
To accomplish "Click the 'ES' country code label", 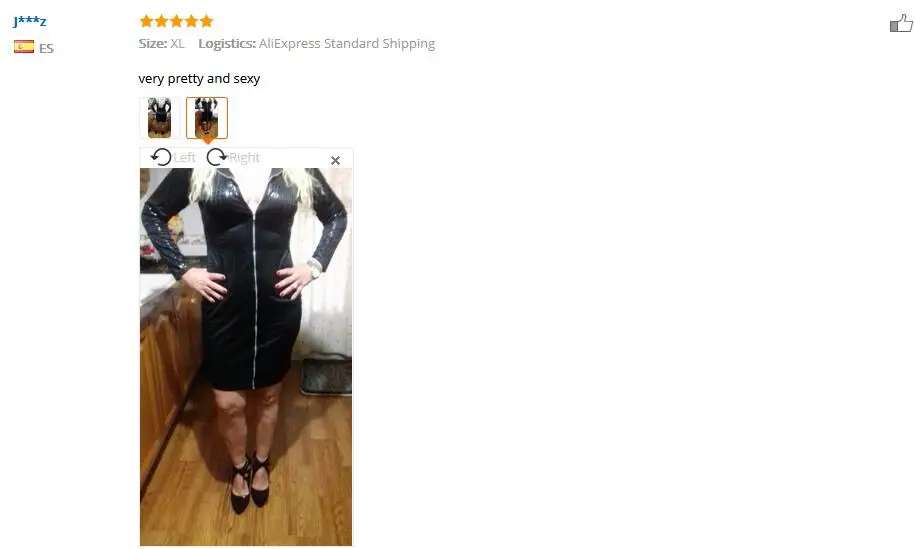I will [47, 48].
